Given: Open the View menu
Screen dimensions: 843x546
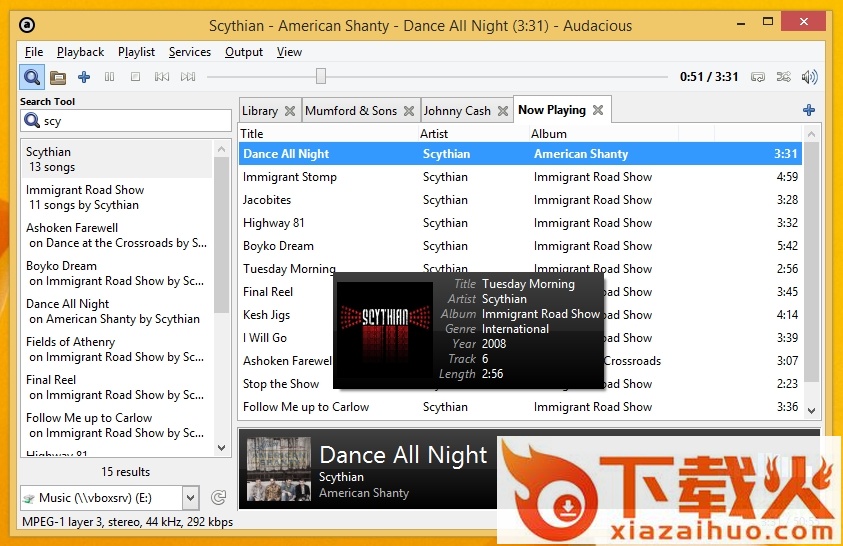Looking at the screenshot, I should [x=289, y=52].
